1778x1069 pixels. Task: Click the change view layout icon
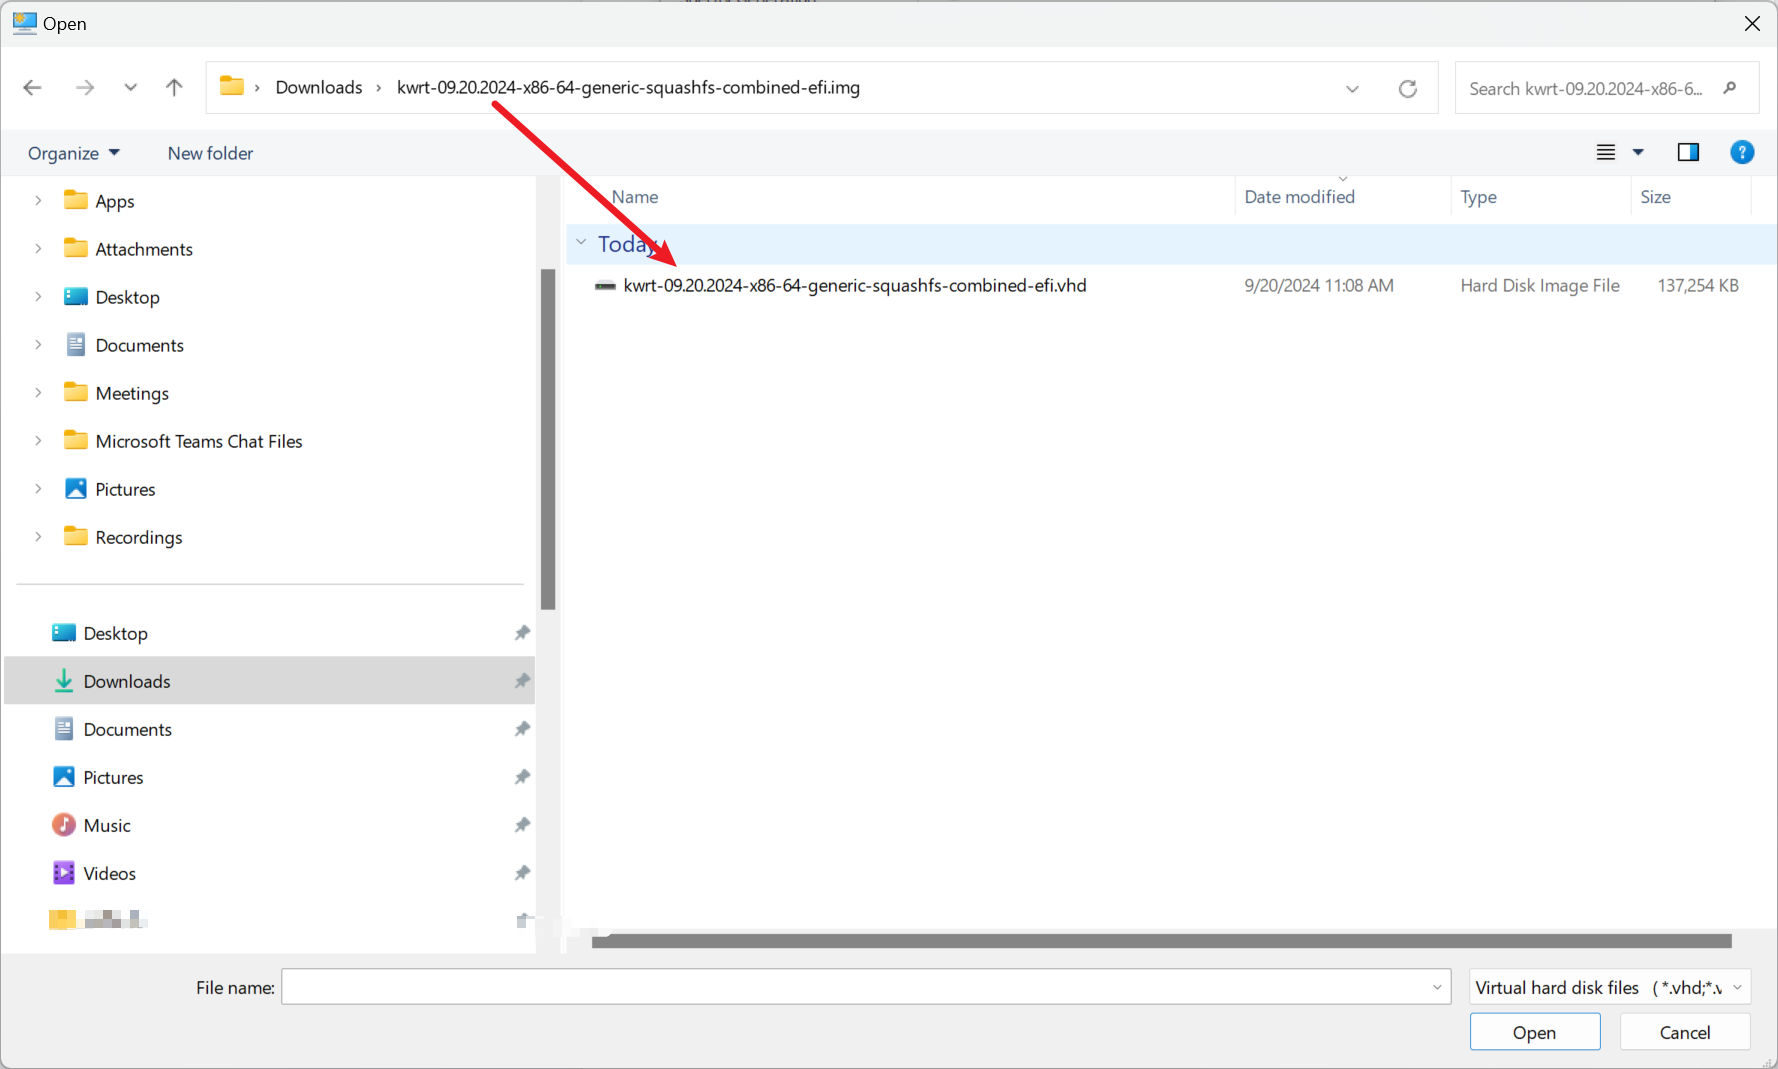(1606, 152)
